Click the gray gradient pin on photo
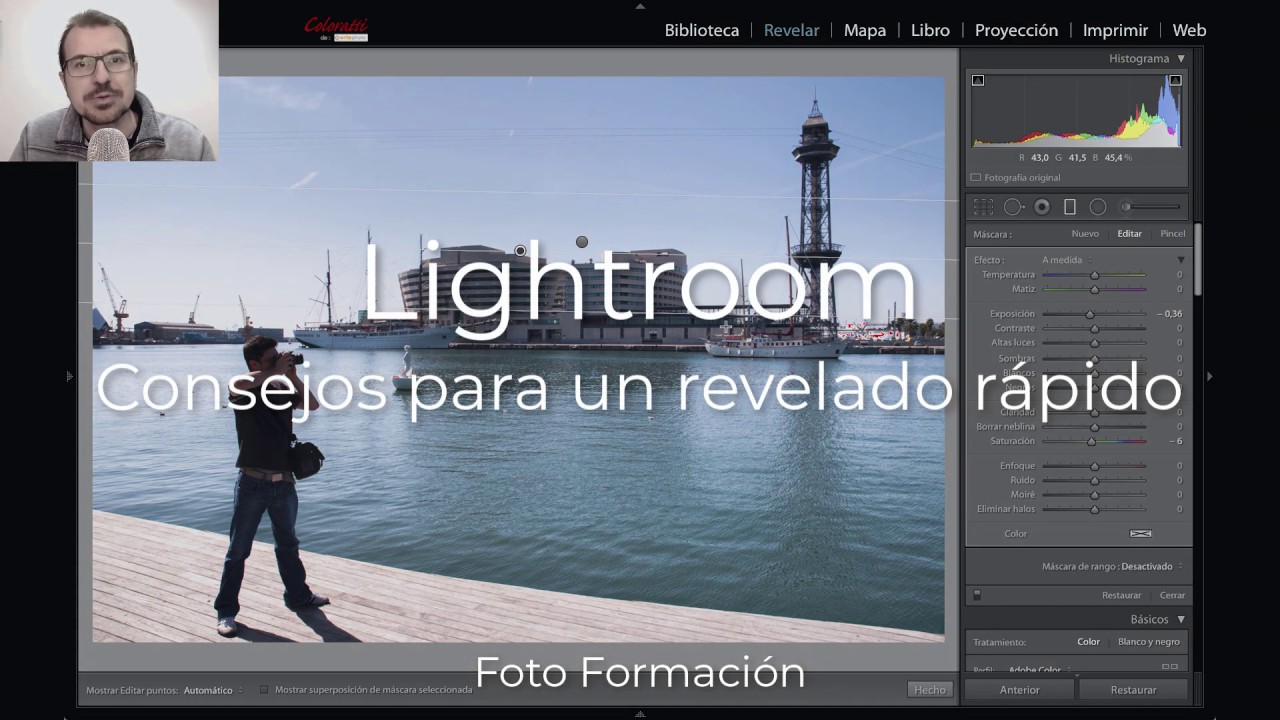Screen dimensions: 1280x720 [582, 242]
